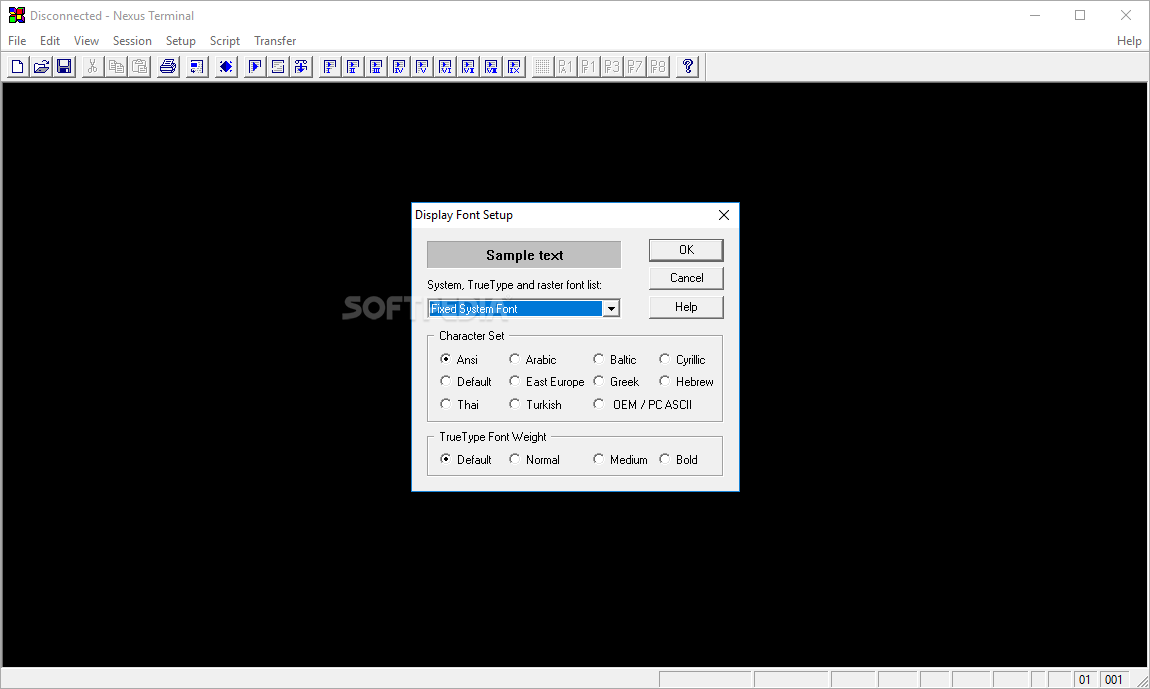Click the status bar cell showing 001
Screen dimensions: 1150x689
[1113, 679]
